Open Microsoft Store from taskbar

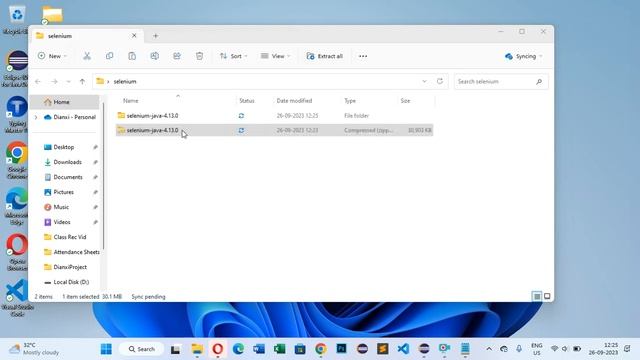click(300, 349)
